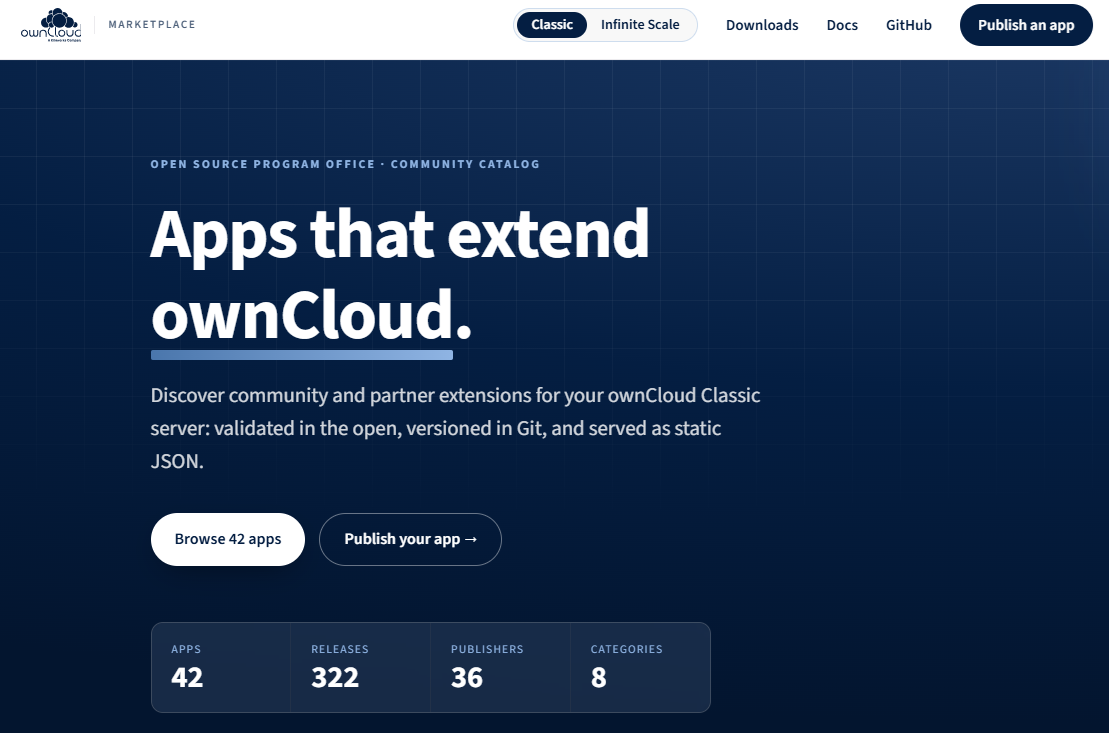Click Browse 42 apps button
The image size is (1109, 733).
228,539
